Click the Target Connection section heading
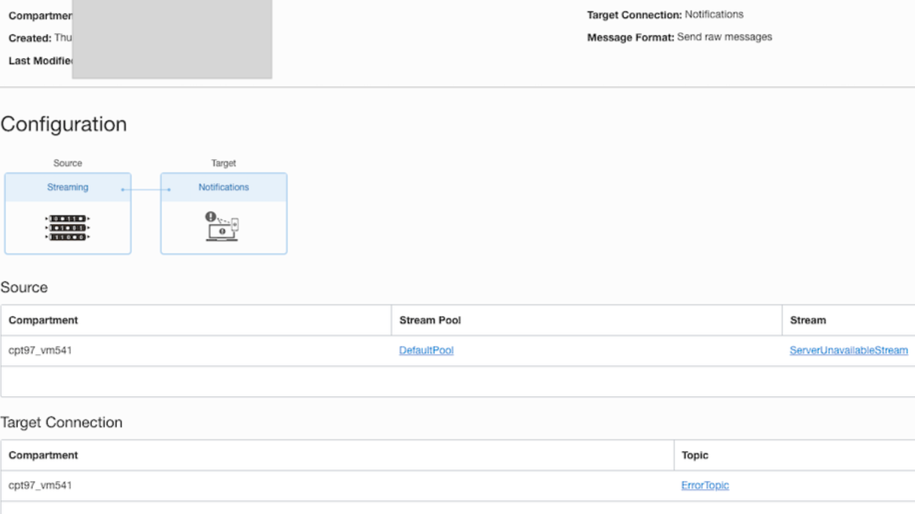Screen dimensions: 915x514 pos(61,422)
